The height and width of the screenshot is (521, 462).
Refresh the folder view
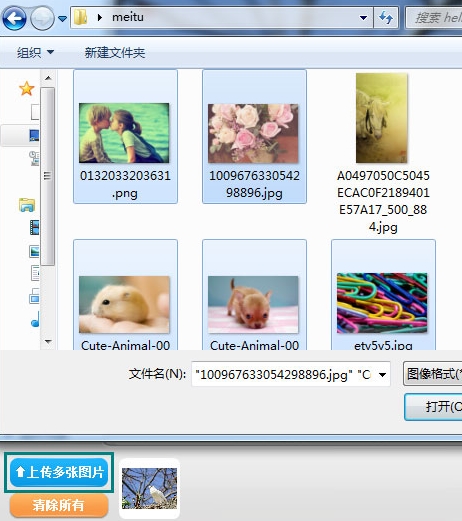pyautogui.click(x=386, y=18)
